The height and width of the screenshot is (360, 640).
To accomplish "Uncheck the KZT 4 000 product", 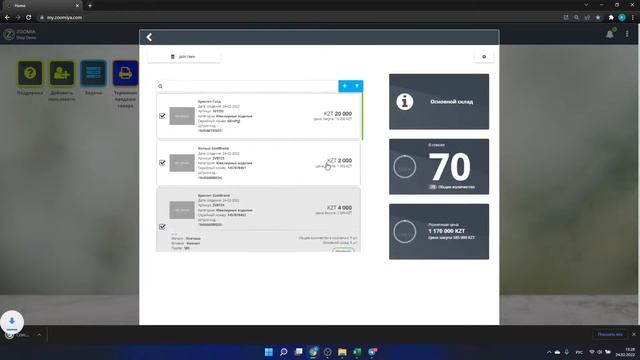I will click(162, 227).
